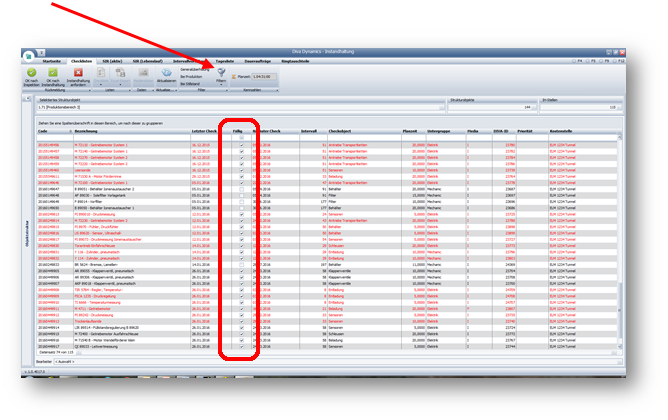Click Instandhaltung anfordern red X icon
This screenshot has width=668, height=420.
(x=77, y=71)
